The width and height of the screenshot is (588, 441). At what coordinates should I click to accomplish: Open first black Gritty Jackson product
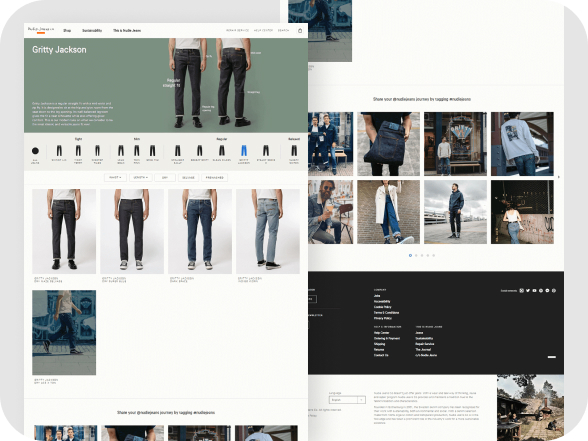64,231
